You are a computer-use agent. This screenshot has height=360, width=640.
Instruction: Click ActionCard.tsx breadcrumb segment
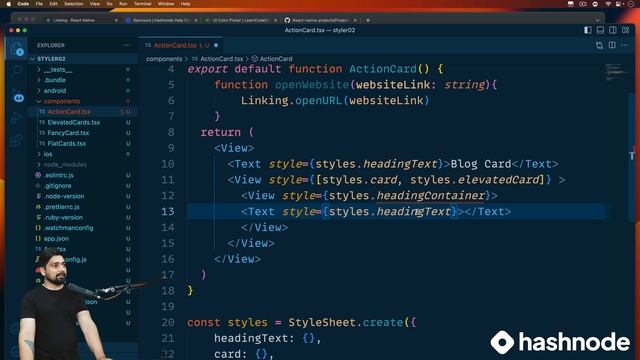click(221, 59)
